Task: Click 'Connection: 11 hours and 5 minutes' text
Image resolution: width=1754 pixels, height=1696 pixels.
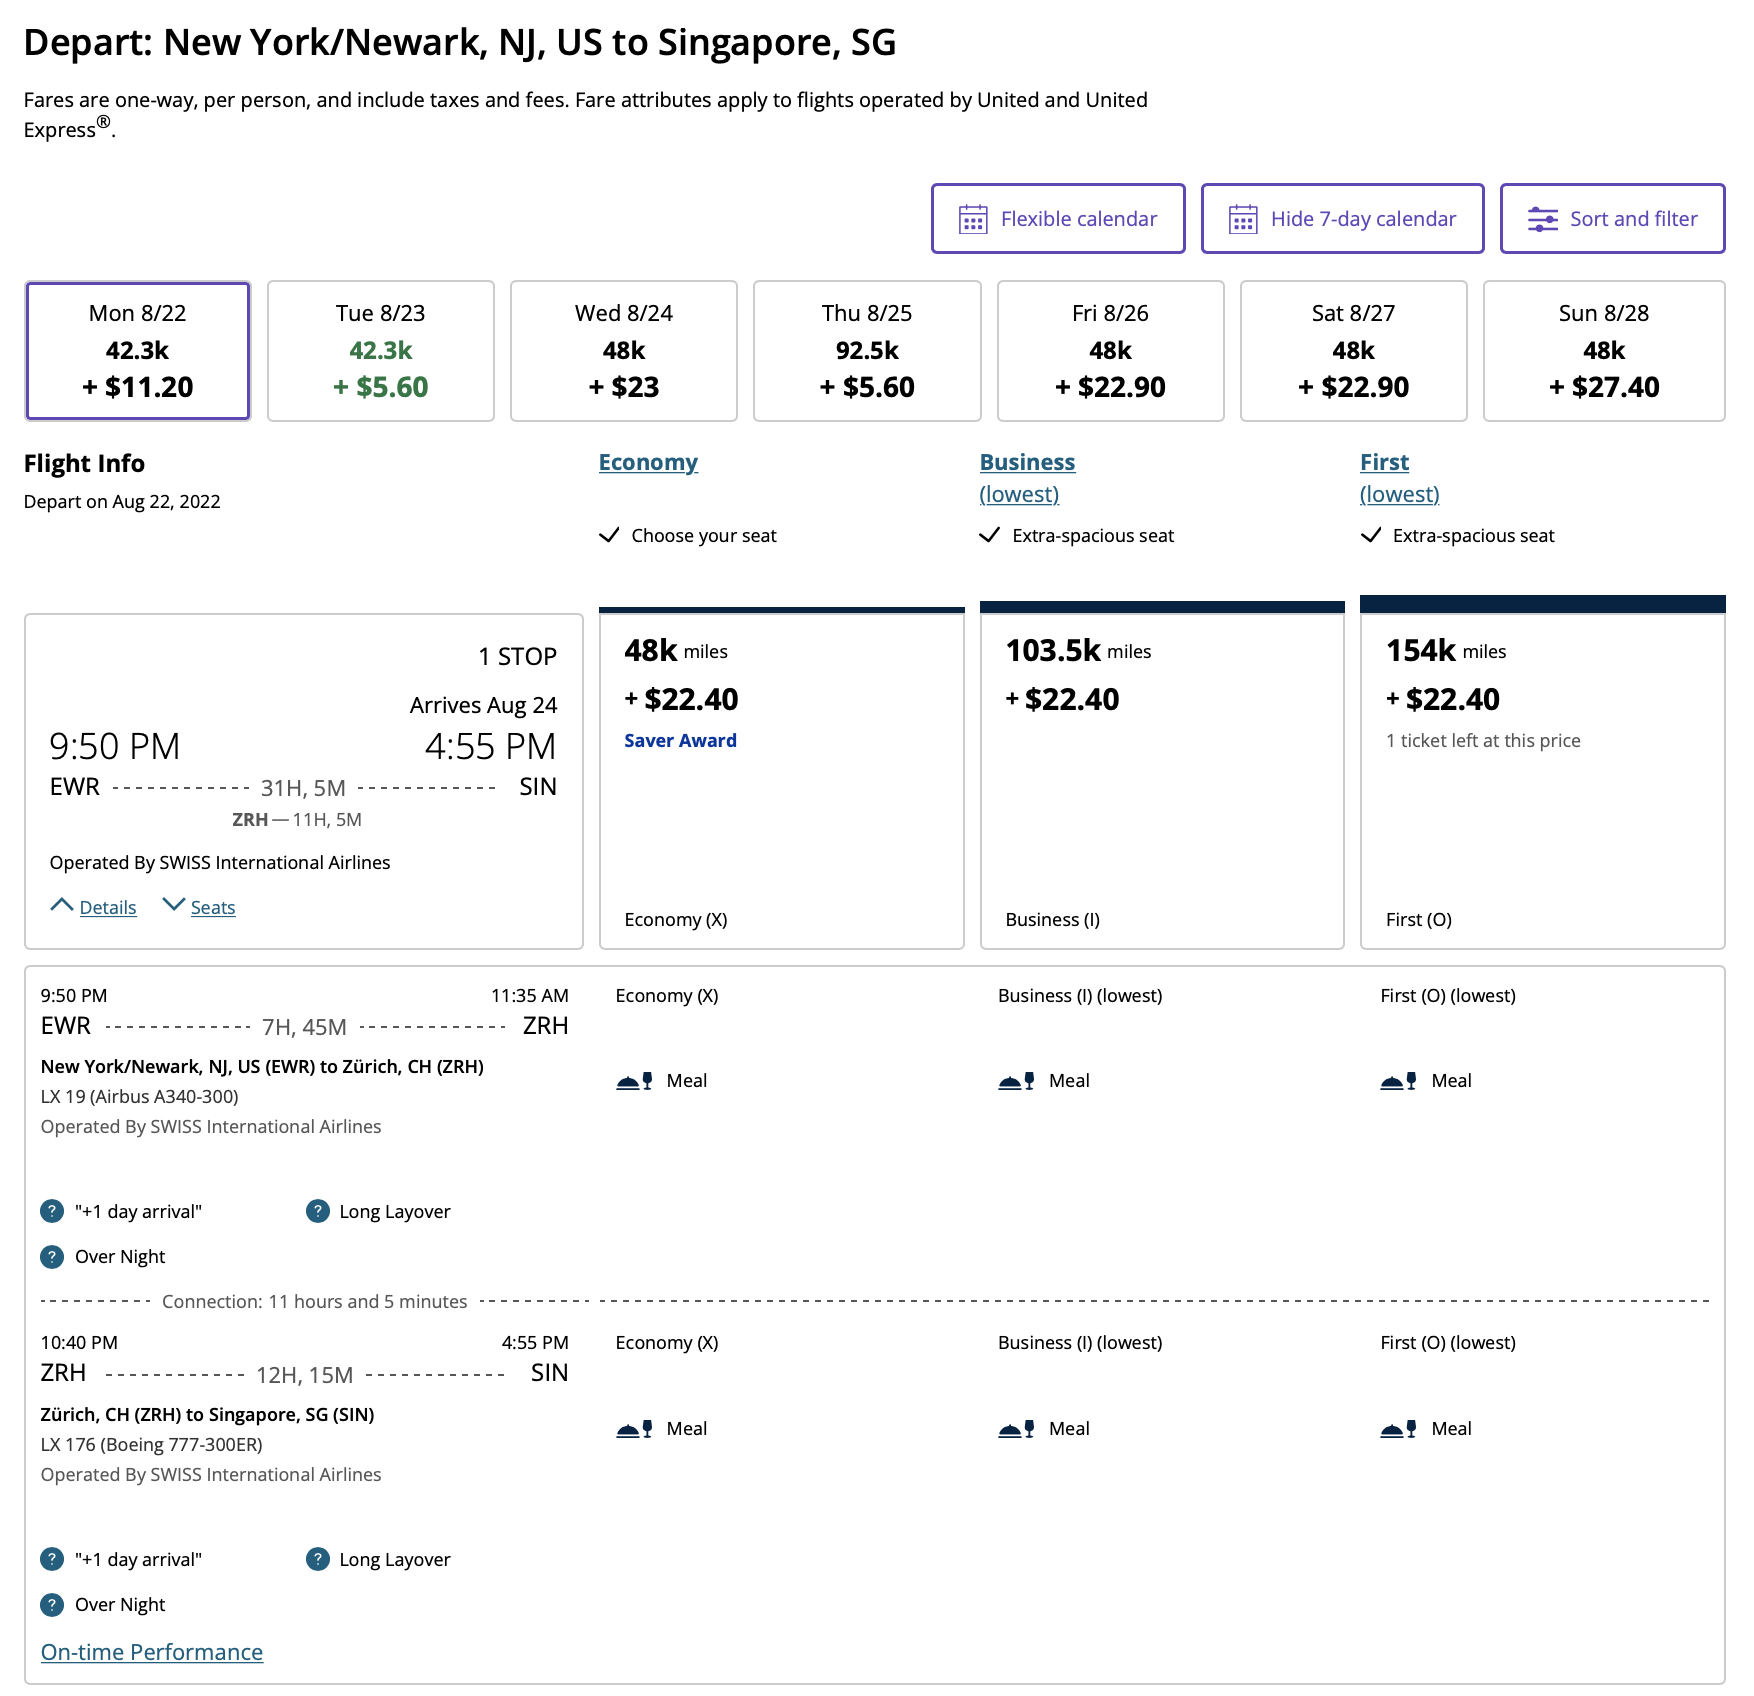Action: (x=315, y=1301)
